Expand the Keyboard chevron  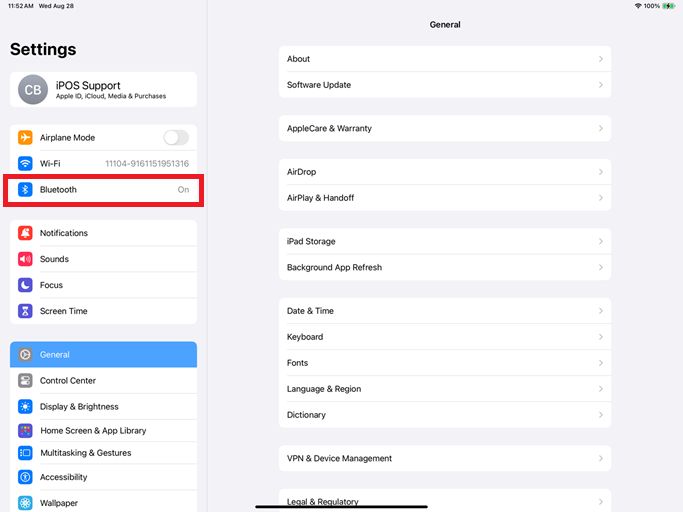[x=601, y=337]
